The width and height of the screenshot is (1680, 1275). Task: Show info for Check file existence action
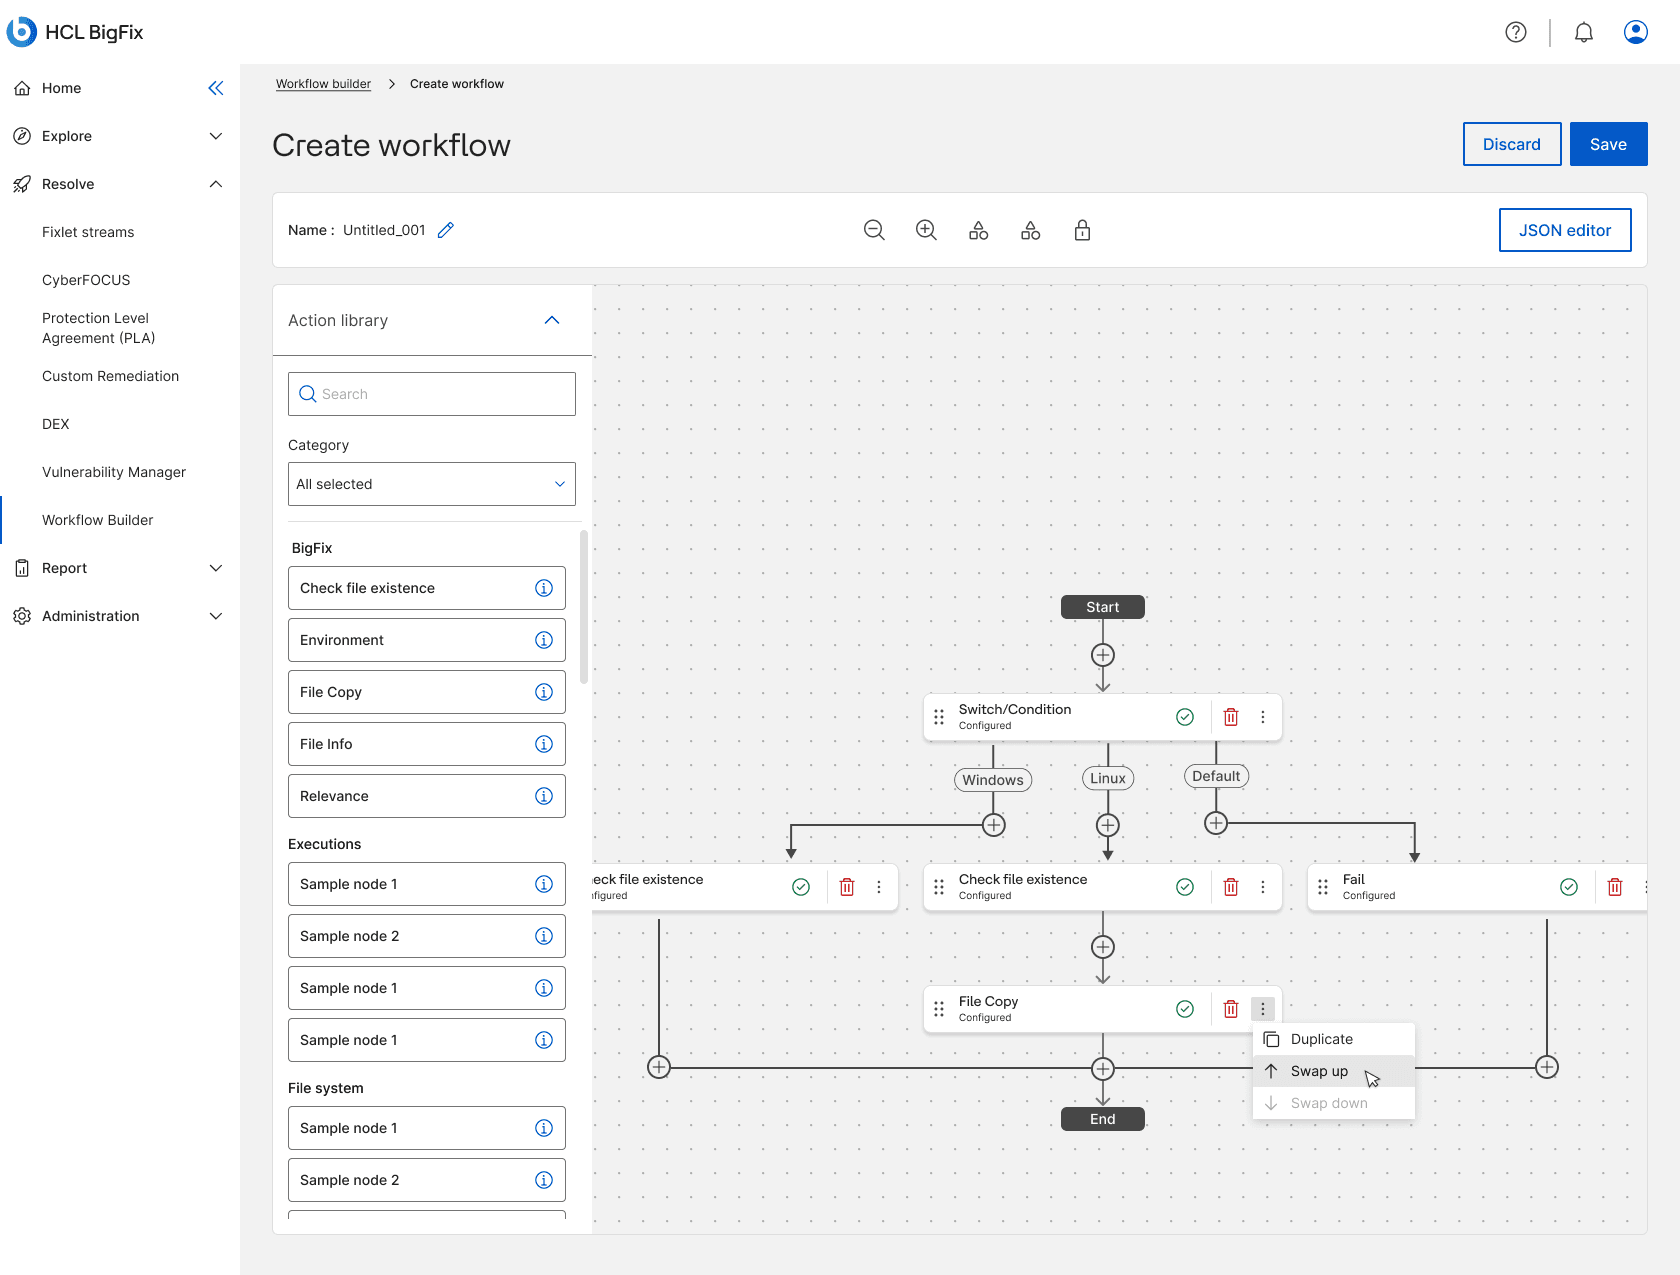click(x=544, y=588)
